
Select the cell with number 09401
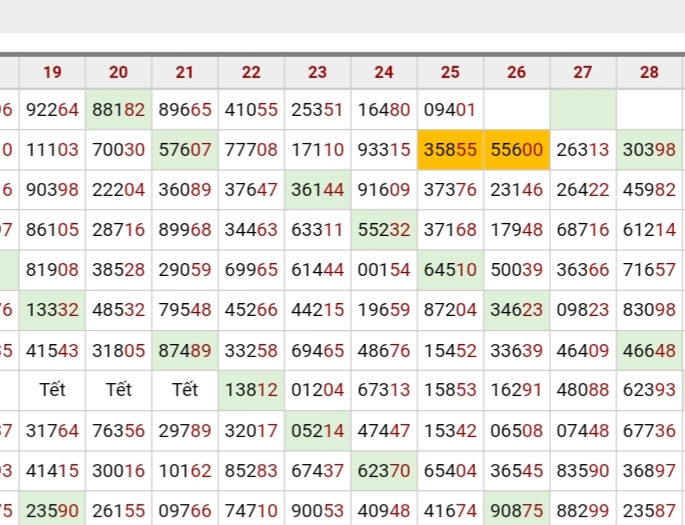tap(450, 110)
